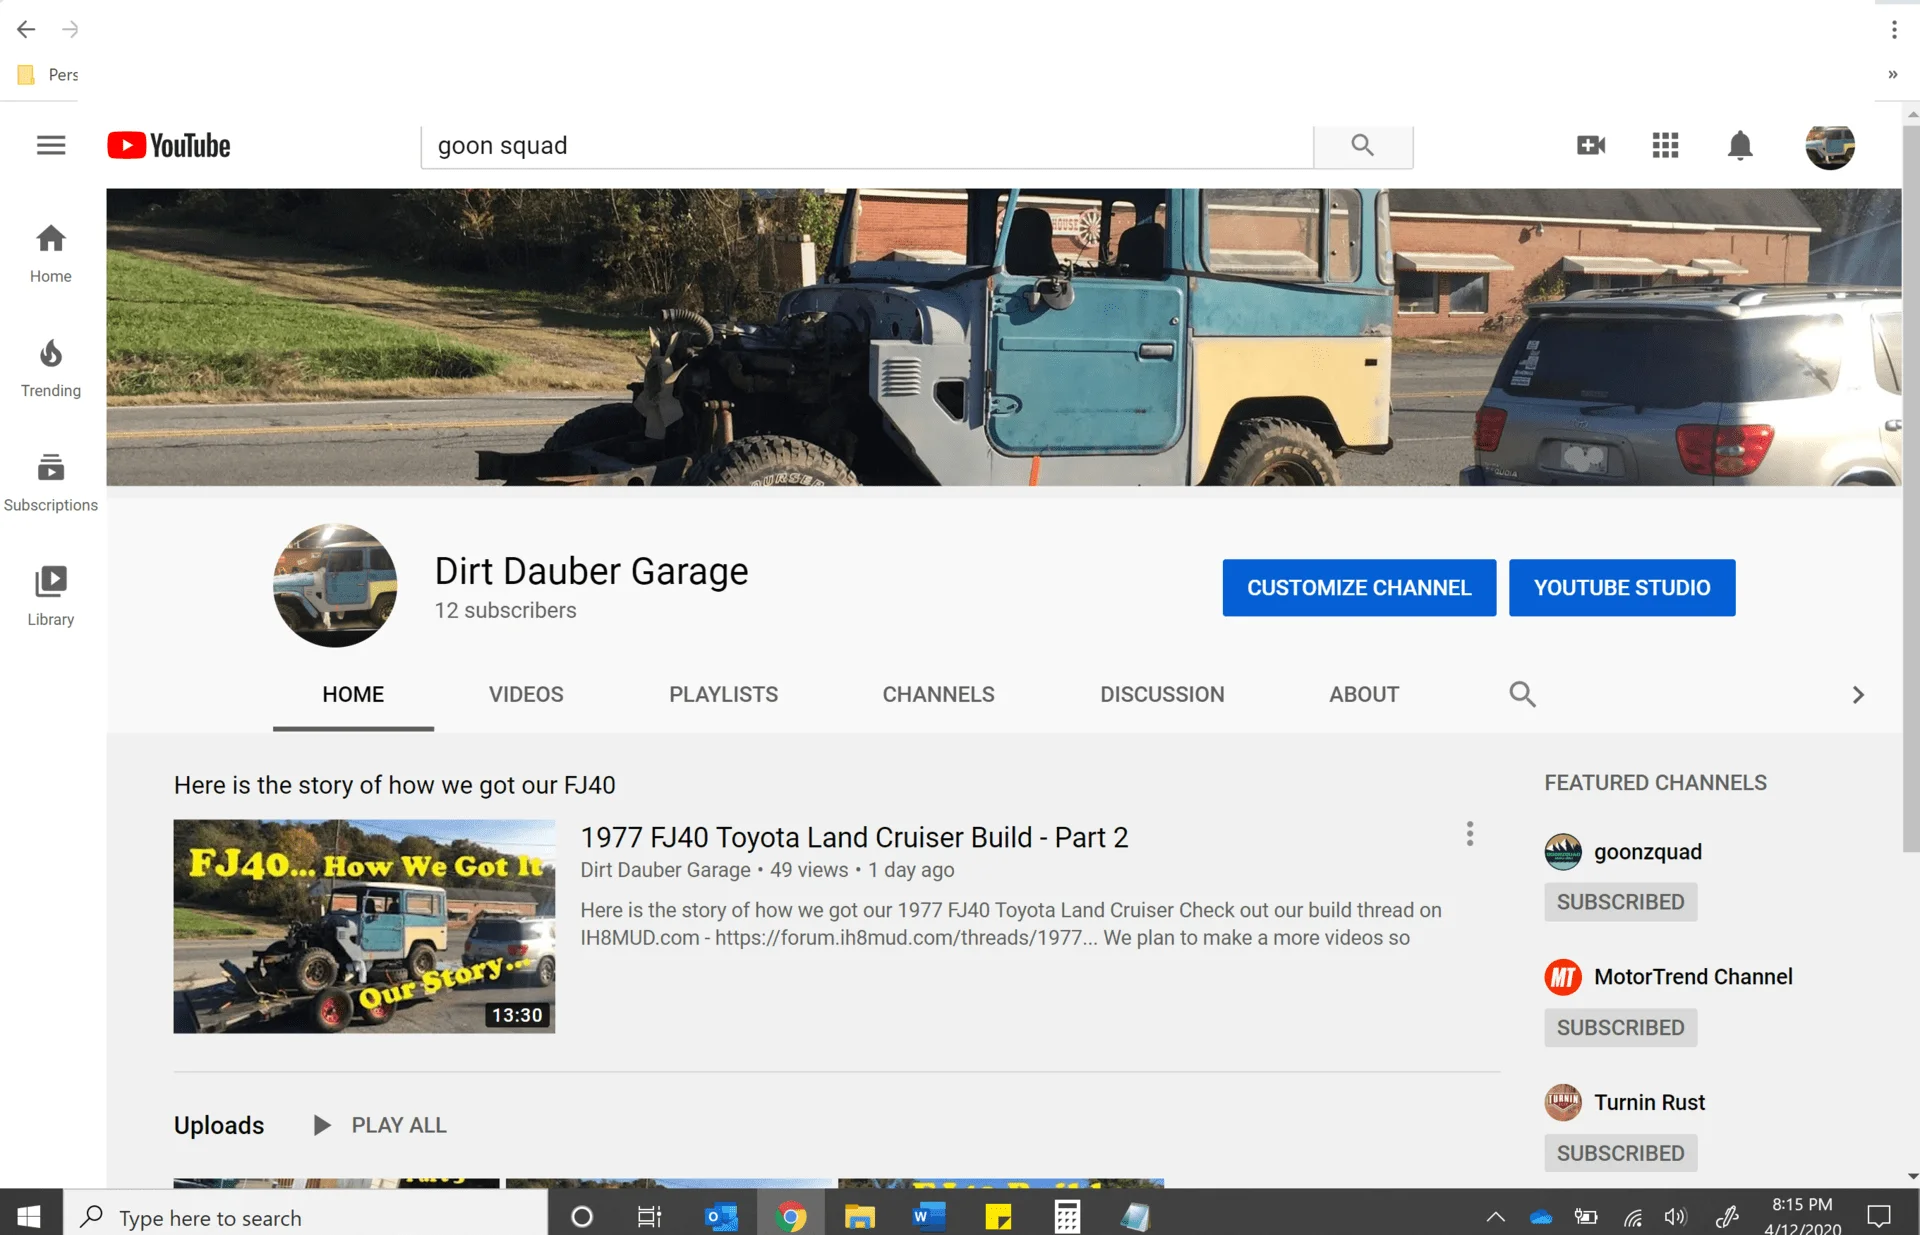Open the notifications bell
The height and width of the screenshot is (1235, 1920).
coord(1740,146)
